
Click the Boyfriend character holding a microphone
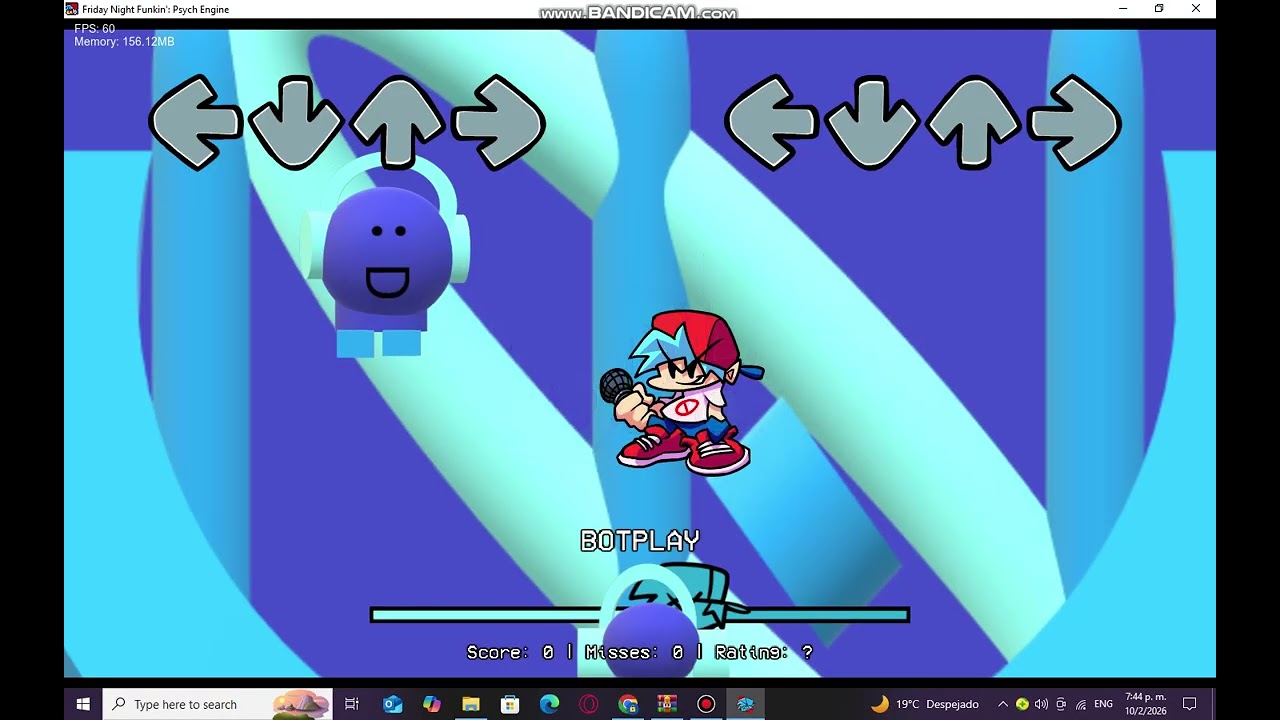tap(683, 393)
